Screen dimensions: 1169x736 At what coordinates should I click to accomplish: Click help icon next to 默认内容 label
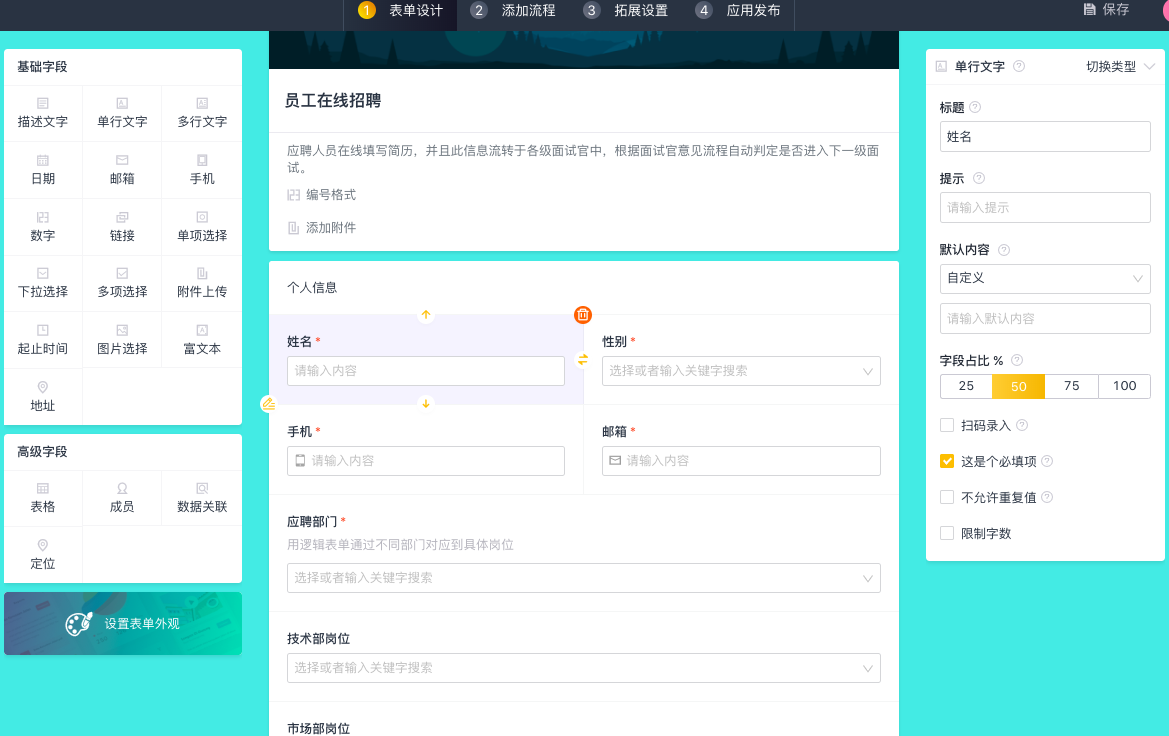tap(1004, 250)
